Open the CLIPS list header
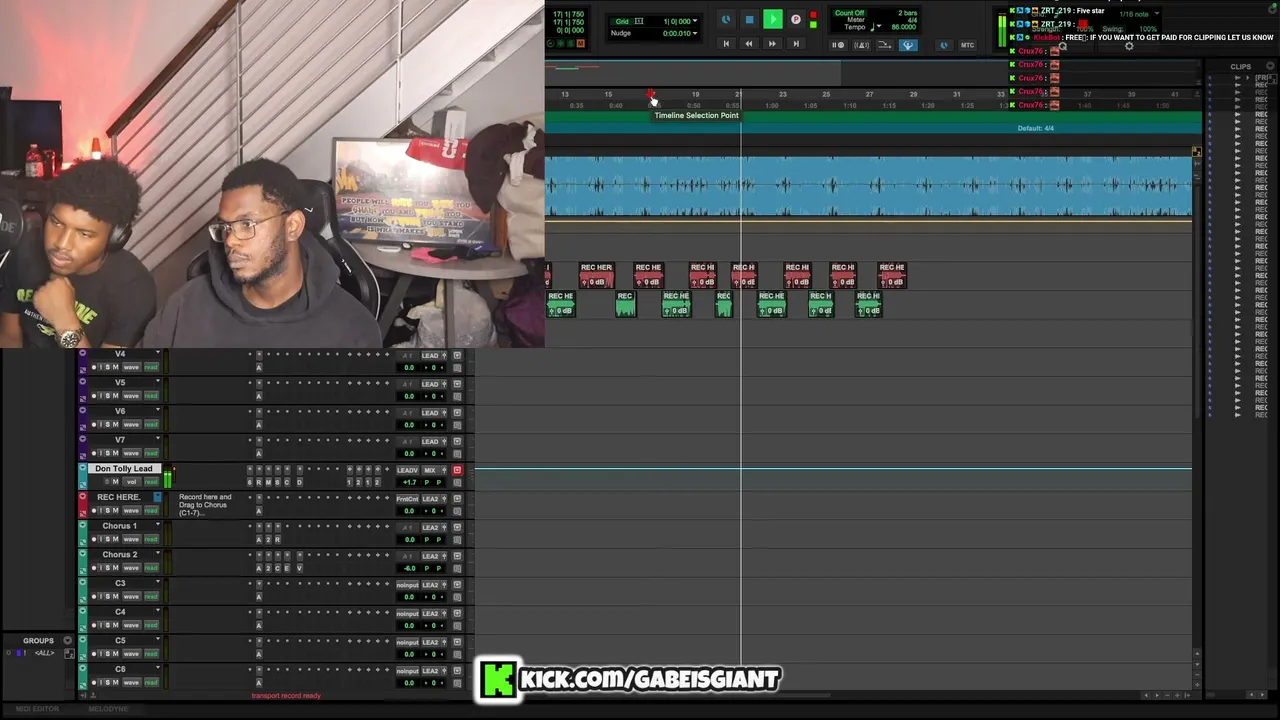The height and width of the screenshot is (720, 1280). coord(1241,67)
